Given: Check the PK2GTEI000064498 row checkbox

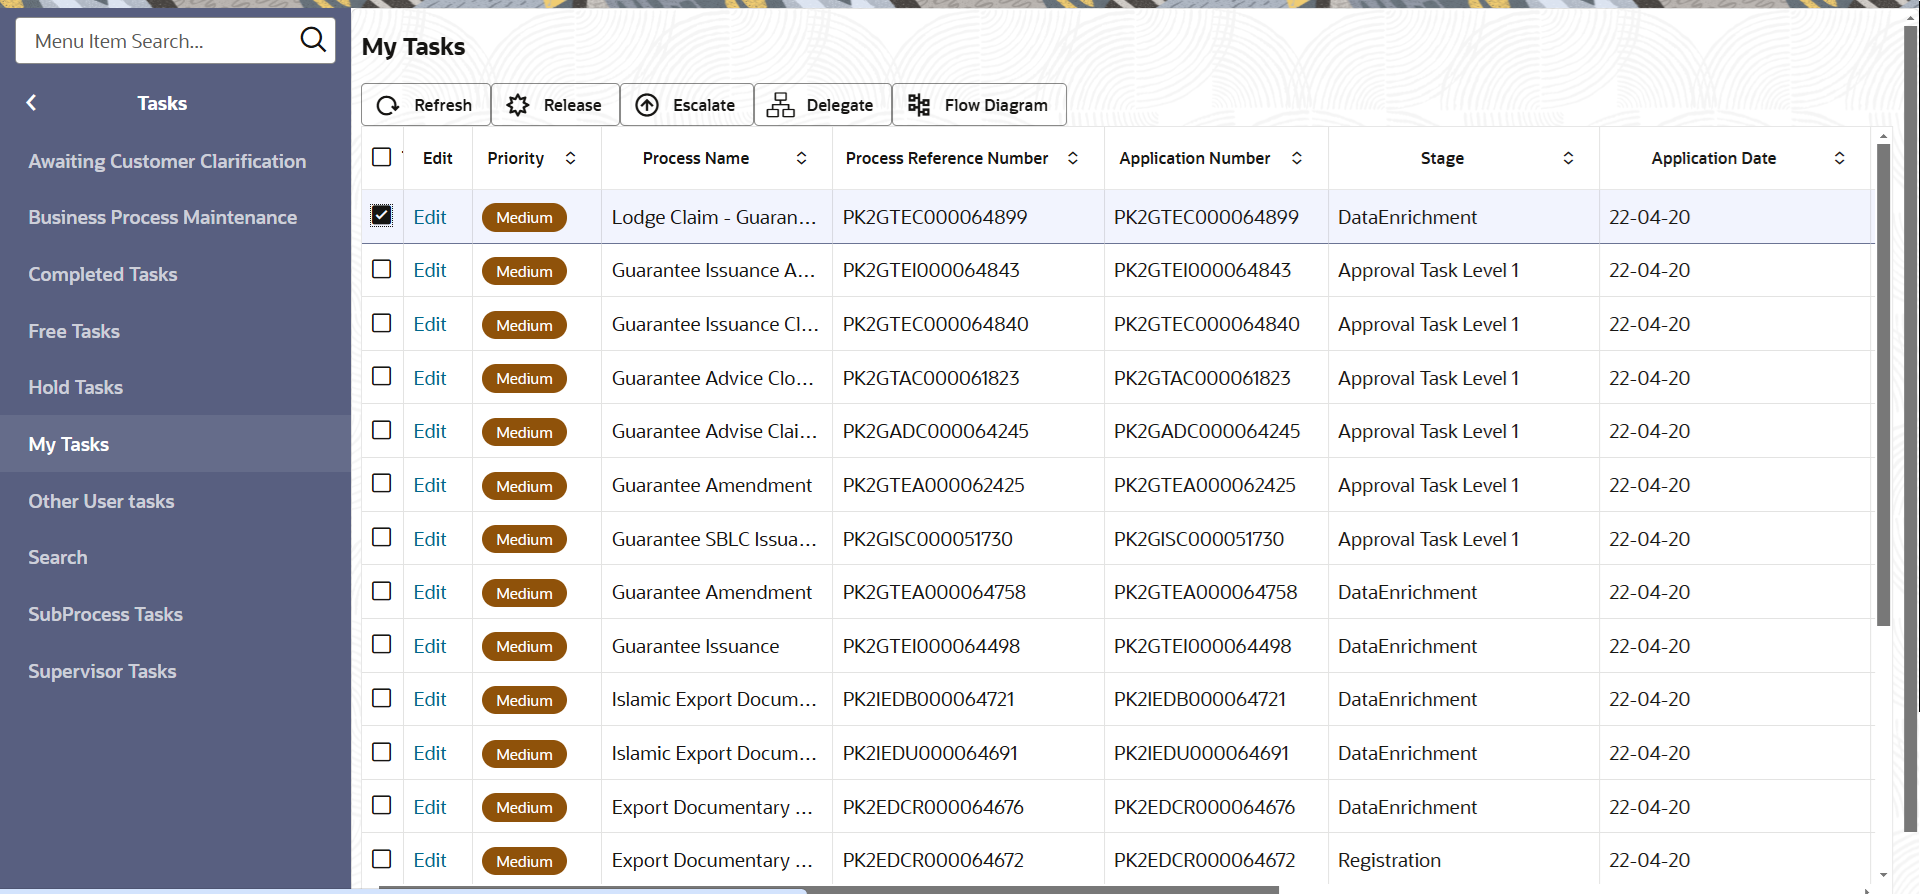Looking at the screenshot, I should 382,644.
